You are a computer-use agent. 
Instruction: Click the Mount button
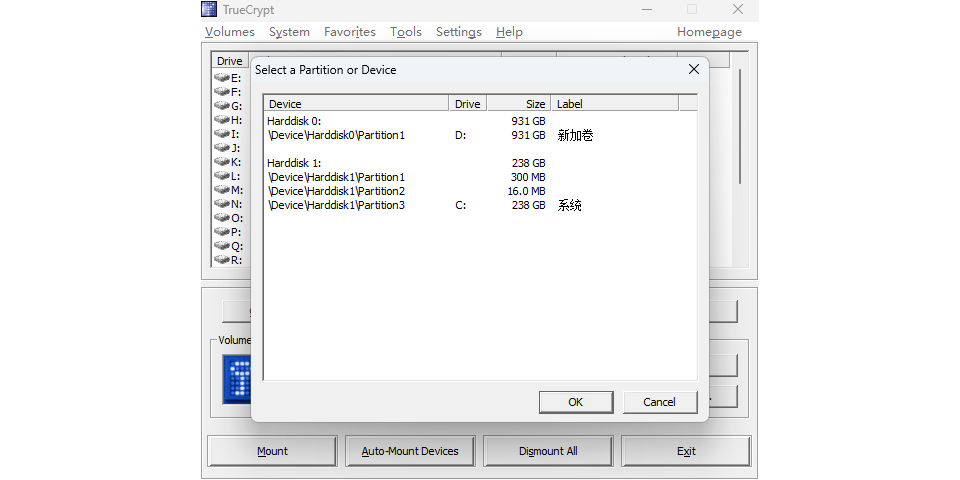pos(272,451)
